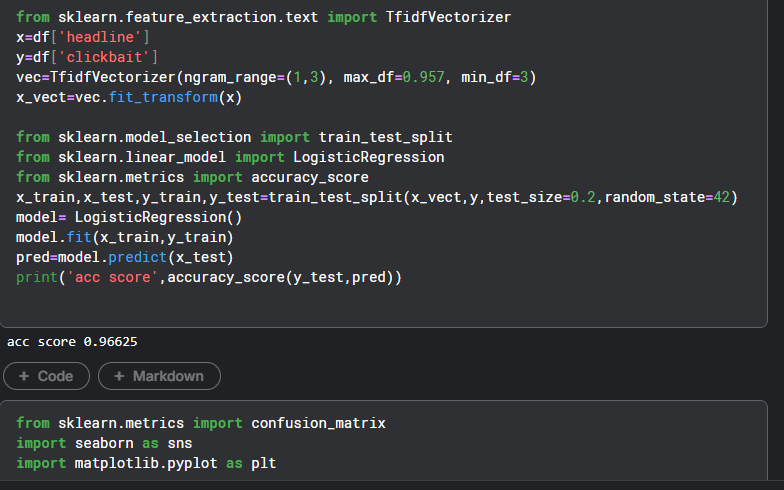Click the line importing LogisticRegression
The image size is (784, 490).
230,157
